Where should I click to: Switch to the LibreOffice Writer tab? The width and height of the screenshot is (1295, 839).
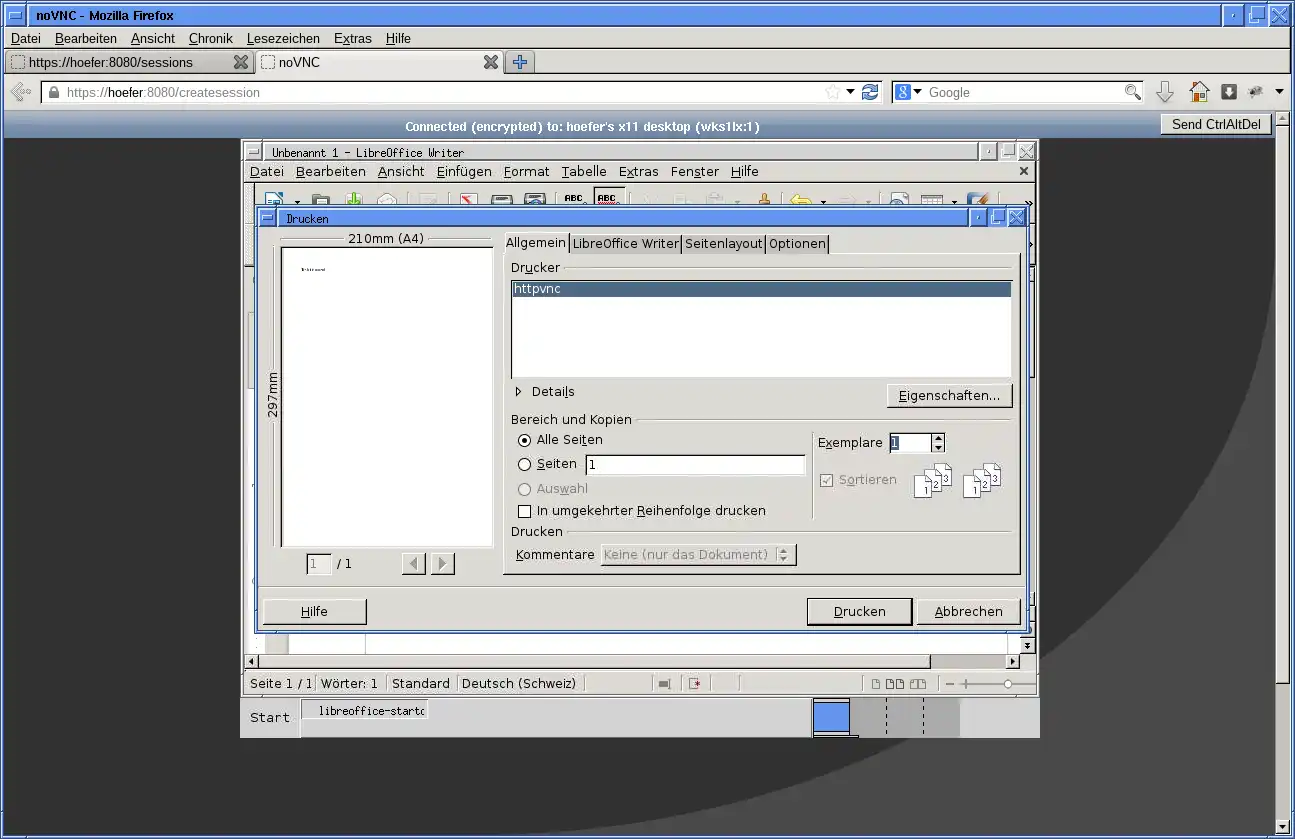coord(626,243)
